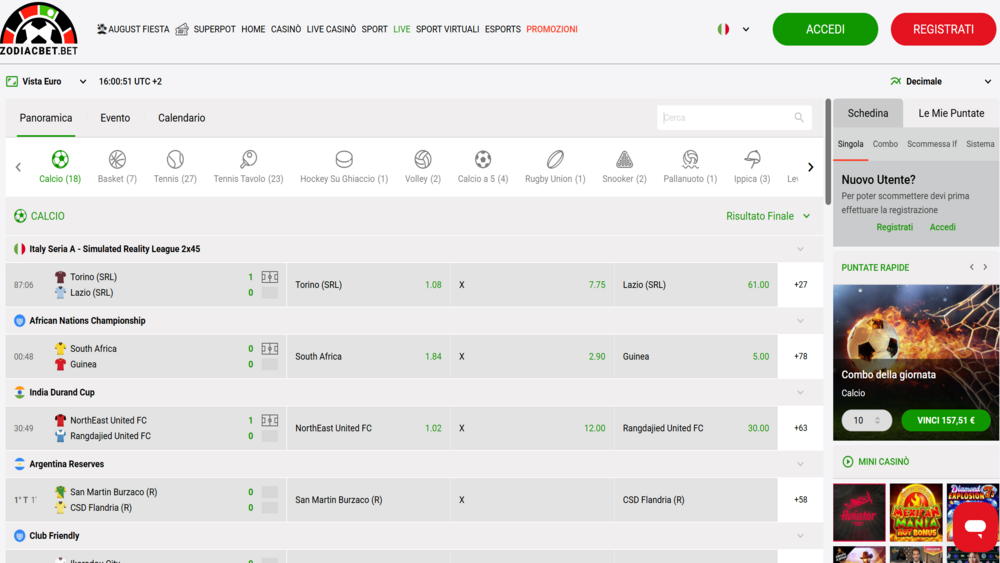The height and width of the screenshot is (563, 1000).
Task: Bet on draw X at 12.00
Action: point(532,428)
